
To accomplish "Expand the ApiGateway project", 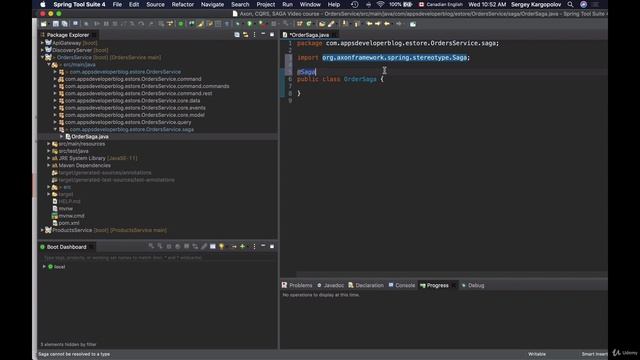I will tap(42, 43).
